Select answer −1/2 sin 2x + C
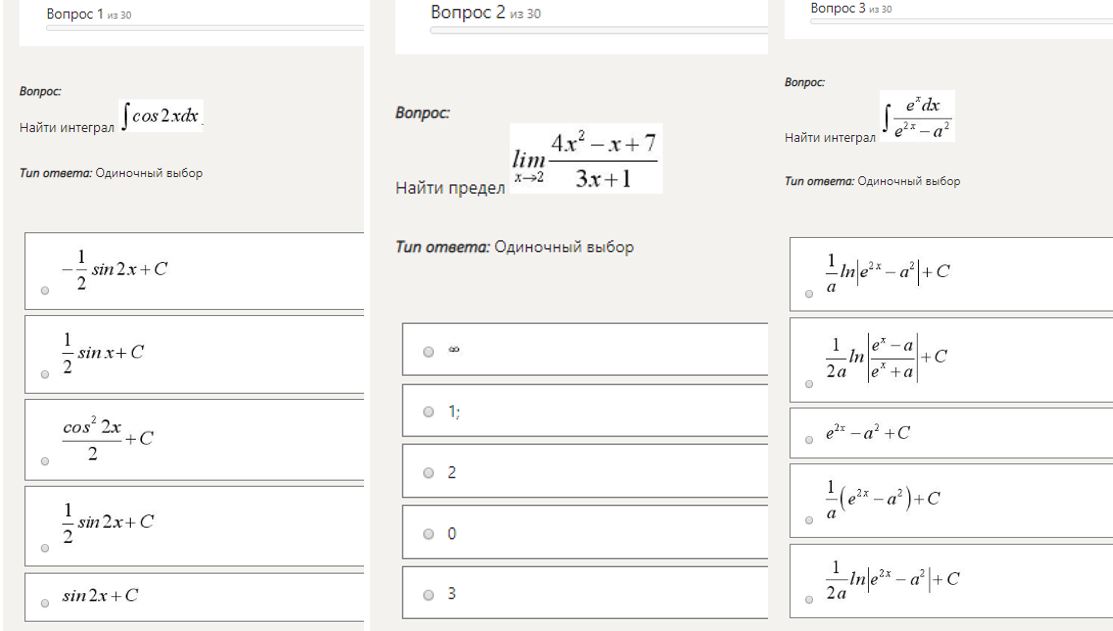The height and width of the screenshot is (631, 1113). point(46,290)
